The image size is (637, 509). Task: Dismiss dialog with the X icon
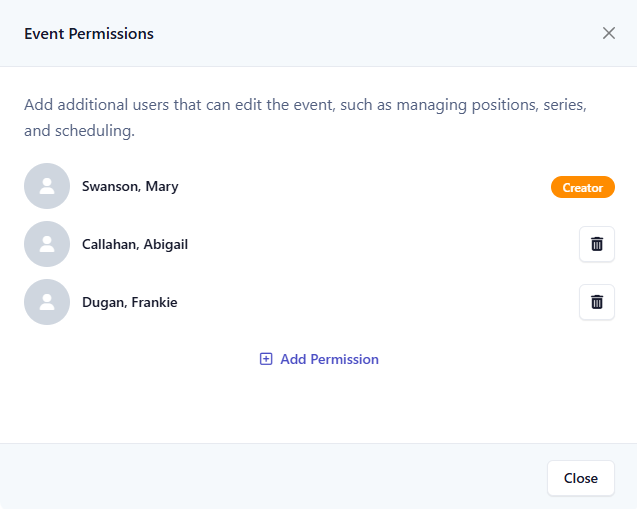coord(609,33)
